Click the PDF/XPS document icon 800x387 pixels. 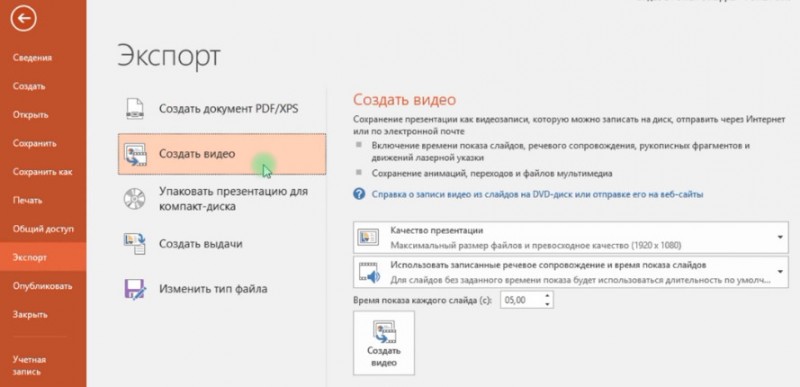135,109
